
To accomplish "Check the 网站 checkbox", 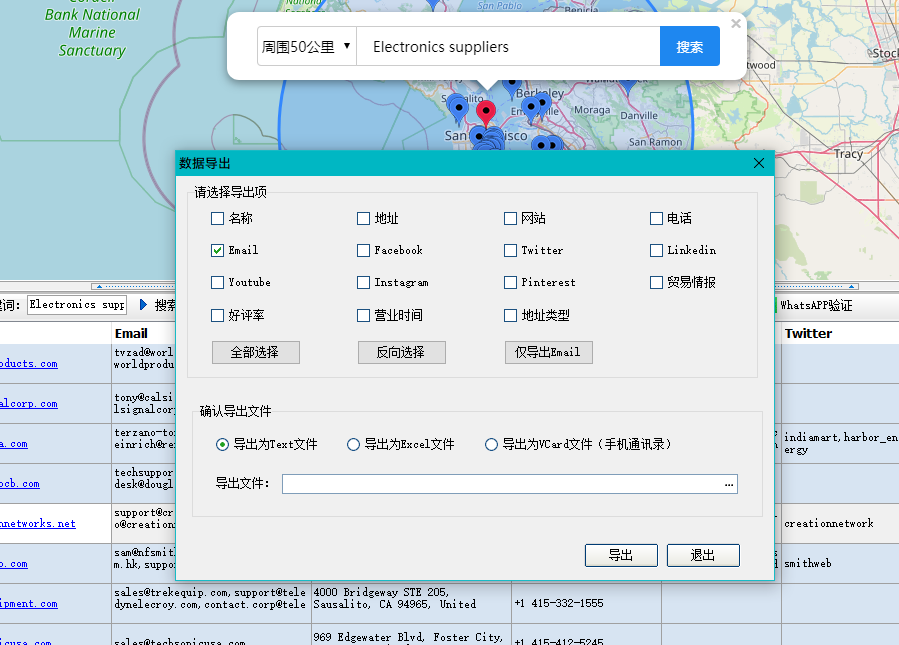I will click(x=510, y=218).
